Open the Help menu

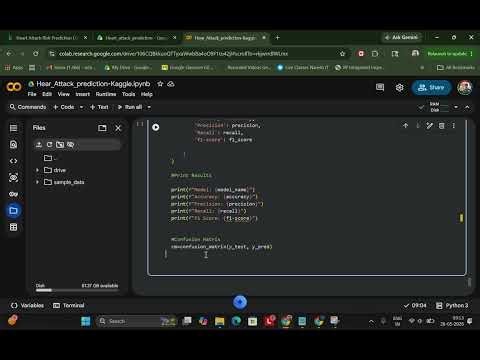tap(147, 94)
